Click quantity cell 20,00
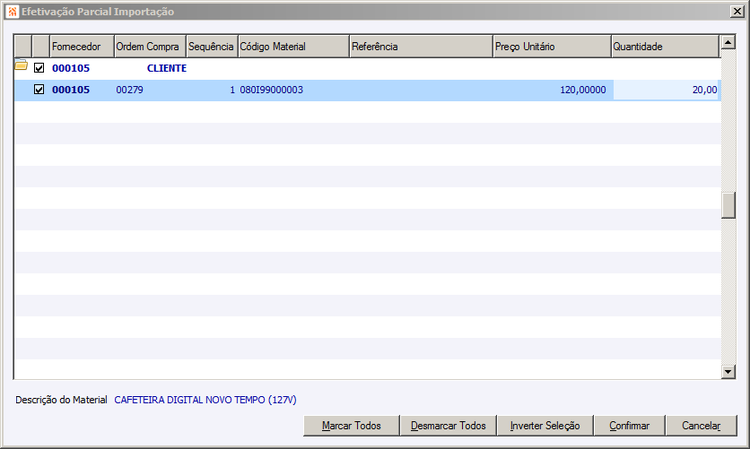This screenshot has width=750, height=449. coord(667,90)
